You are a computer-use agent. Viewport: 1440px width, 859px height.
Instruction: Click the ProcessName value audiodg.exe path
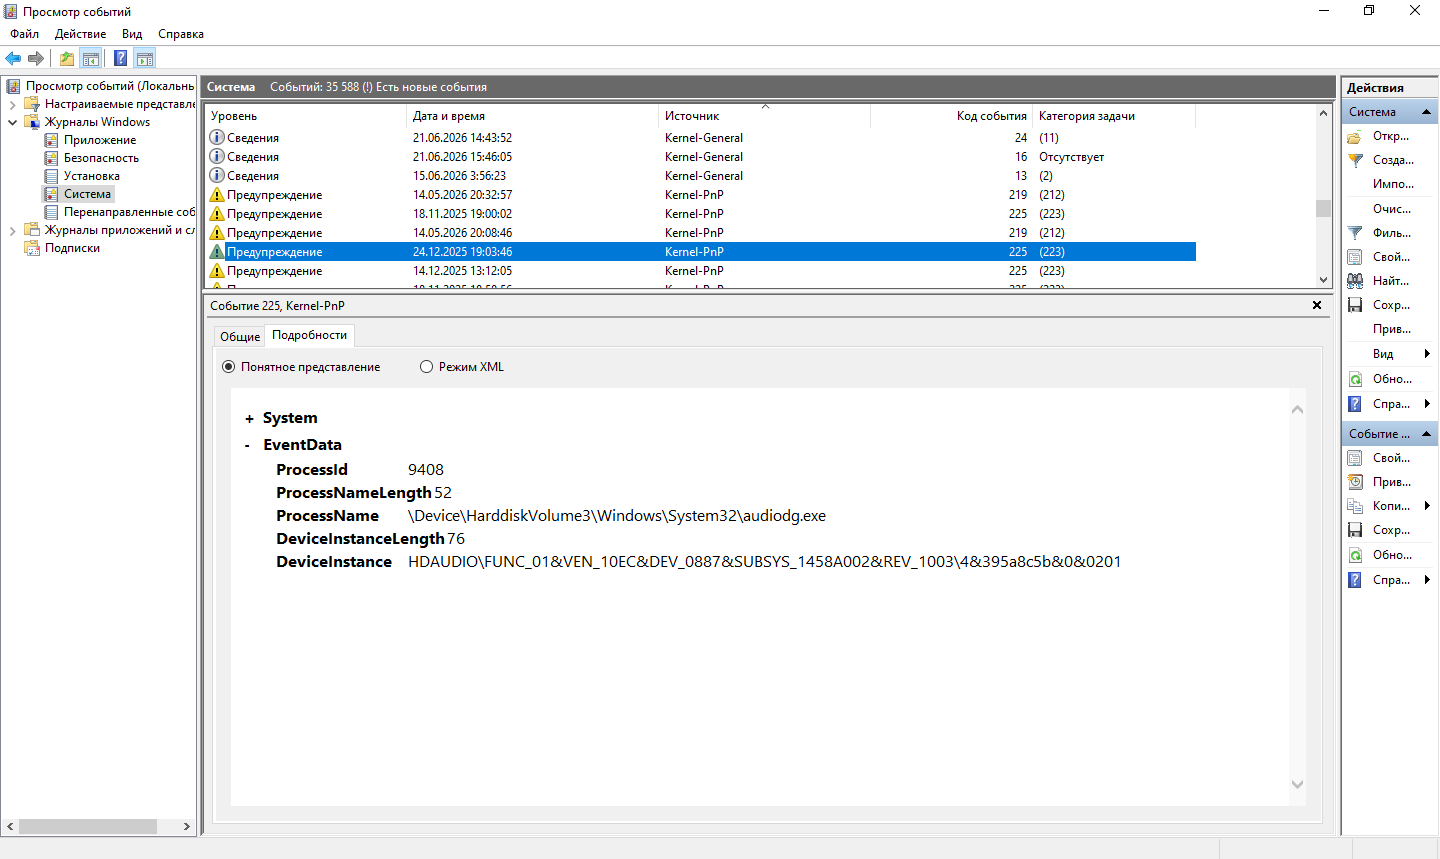click(x=617, y=516)
